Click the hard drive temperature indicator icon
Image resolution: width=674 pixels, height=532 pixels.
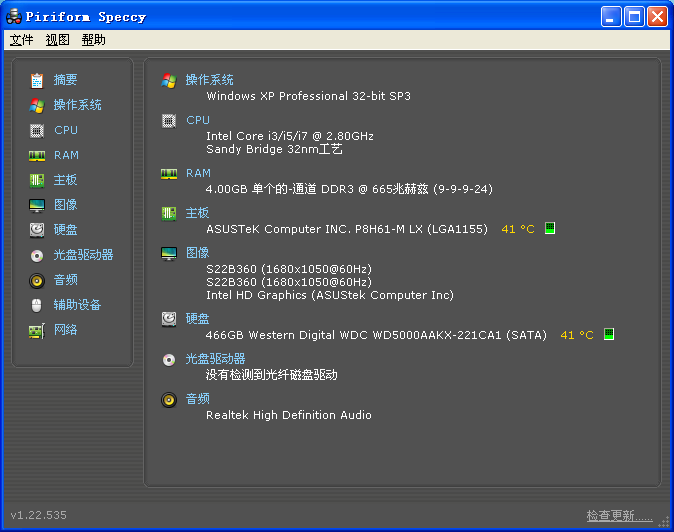coord(609,335)
